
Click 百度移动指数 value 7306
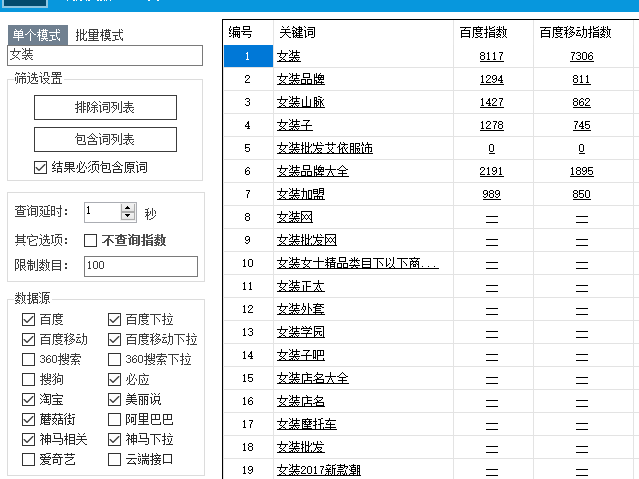tap(582, 56)
